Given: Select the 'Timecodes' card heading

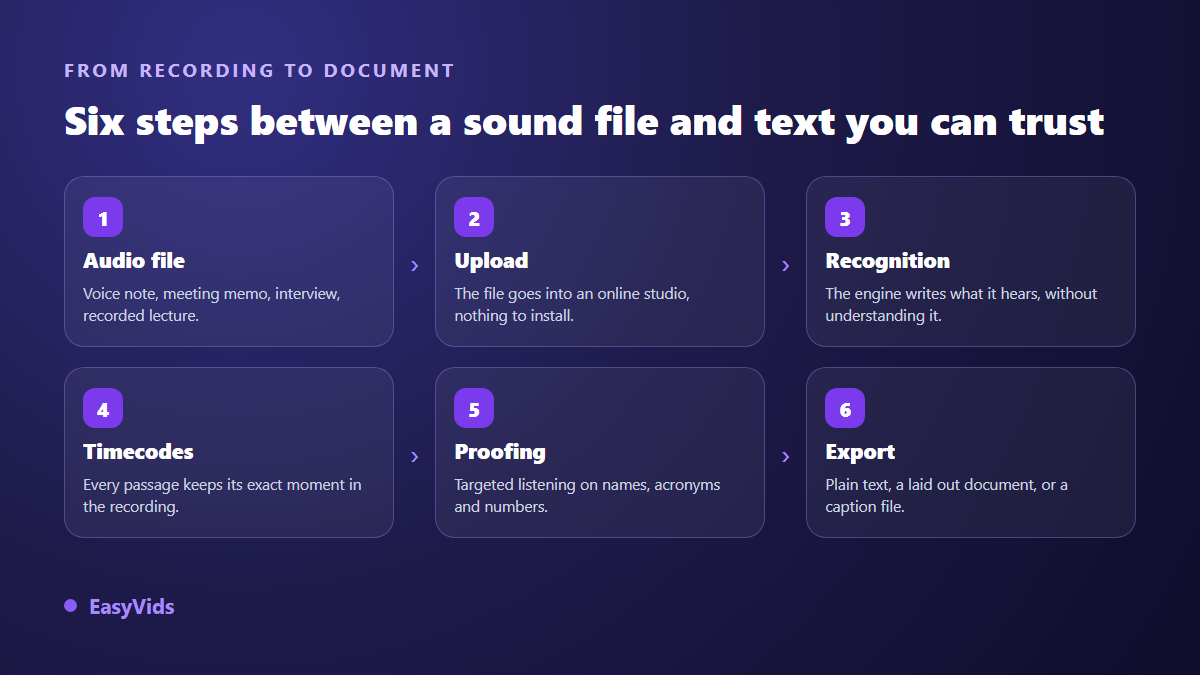Looking at the screenshot, I should coord(138,452).
